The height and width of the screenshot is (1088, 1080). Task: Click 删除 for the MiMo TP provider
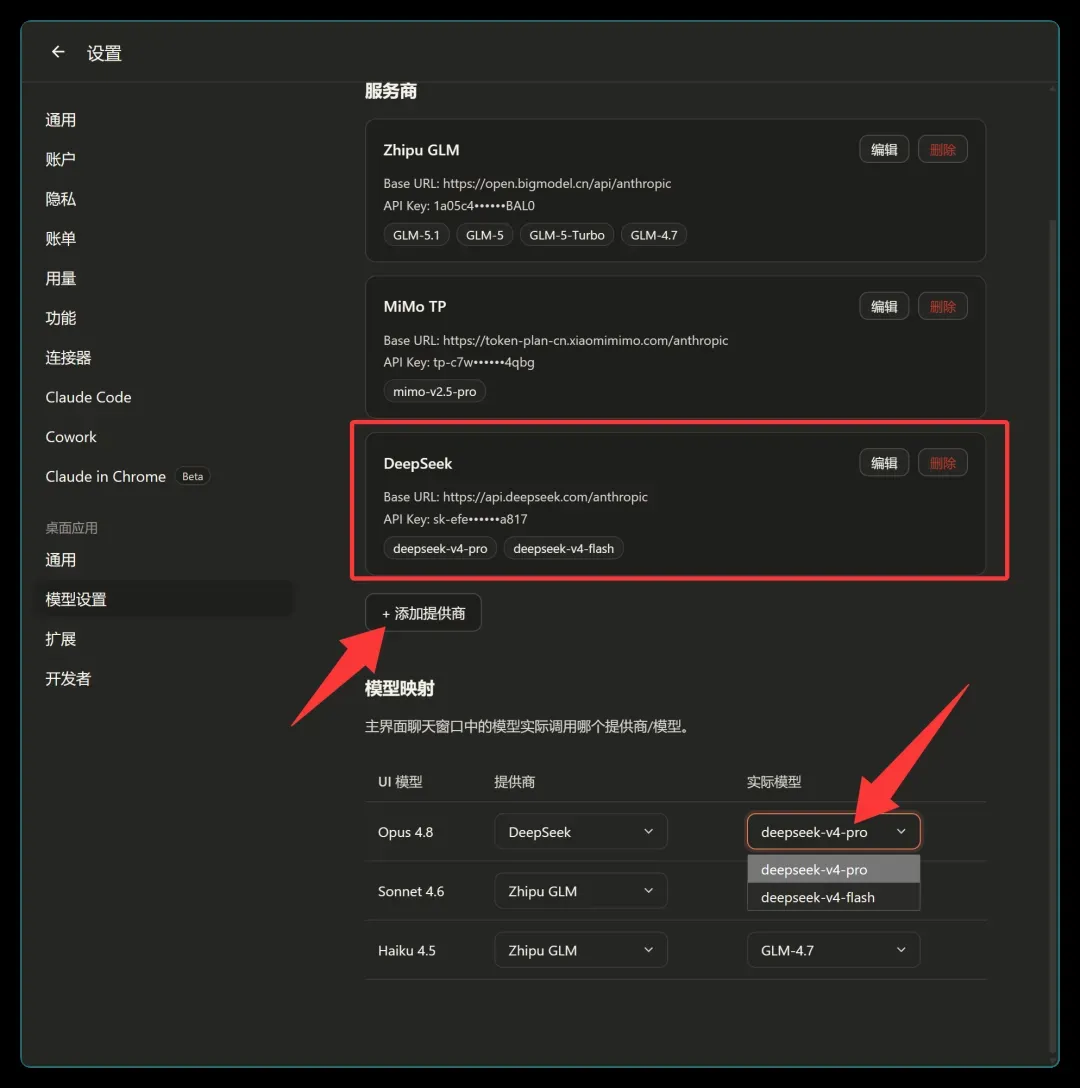(x=943, y=306)
